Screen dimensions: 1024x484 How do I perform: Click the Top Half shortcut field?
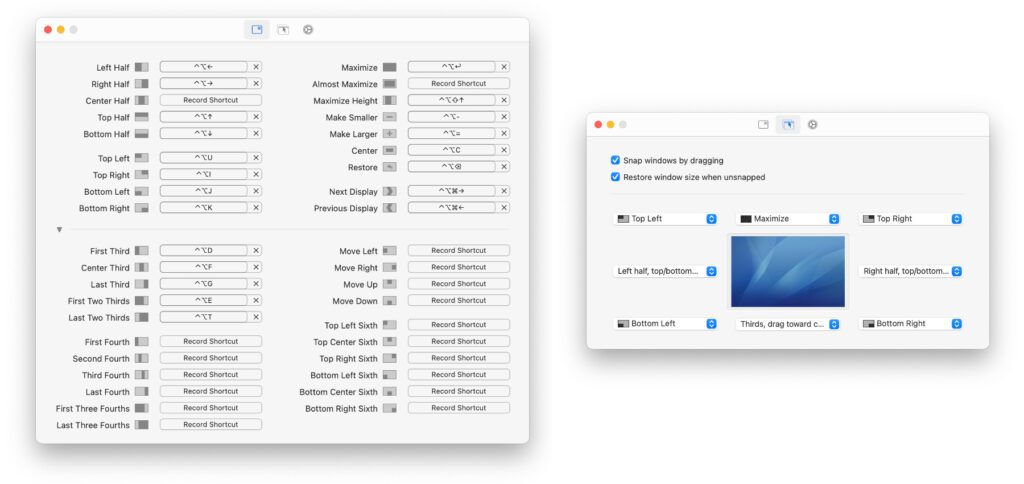coord(203,117)
